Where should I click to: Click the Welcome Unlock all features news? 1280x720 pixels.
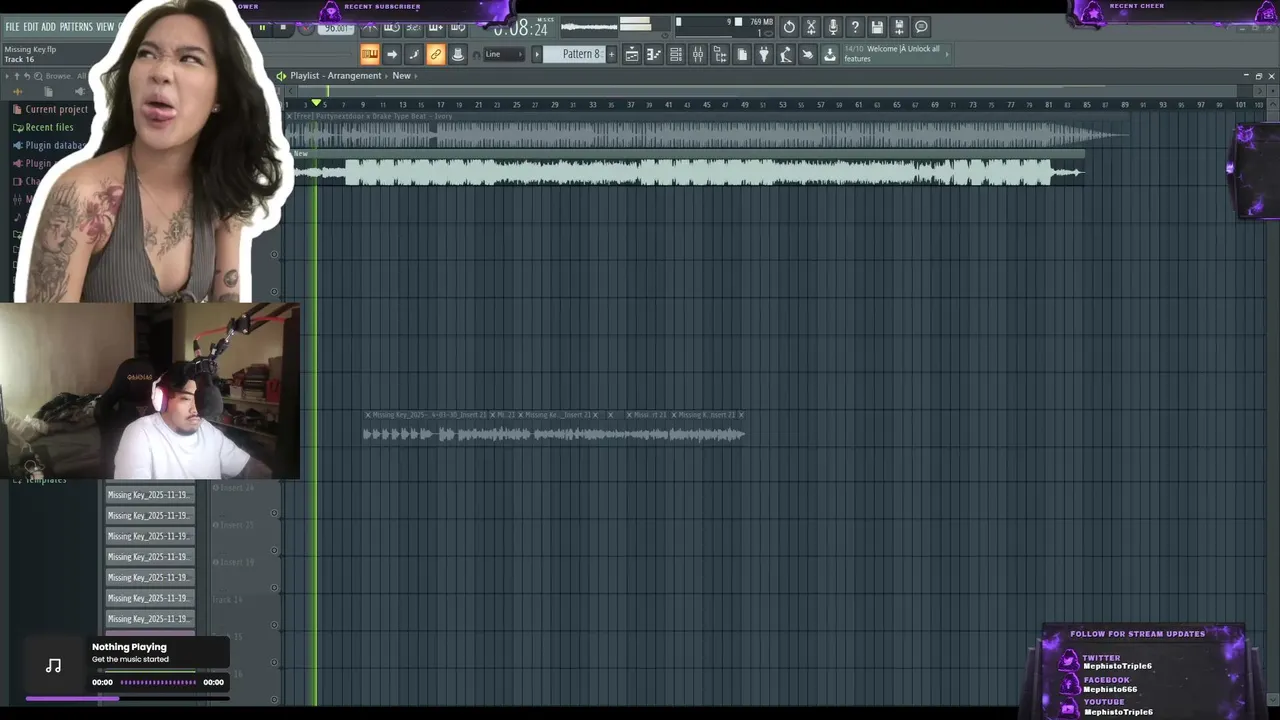click(x=892, y=54)
